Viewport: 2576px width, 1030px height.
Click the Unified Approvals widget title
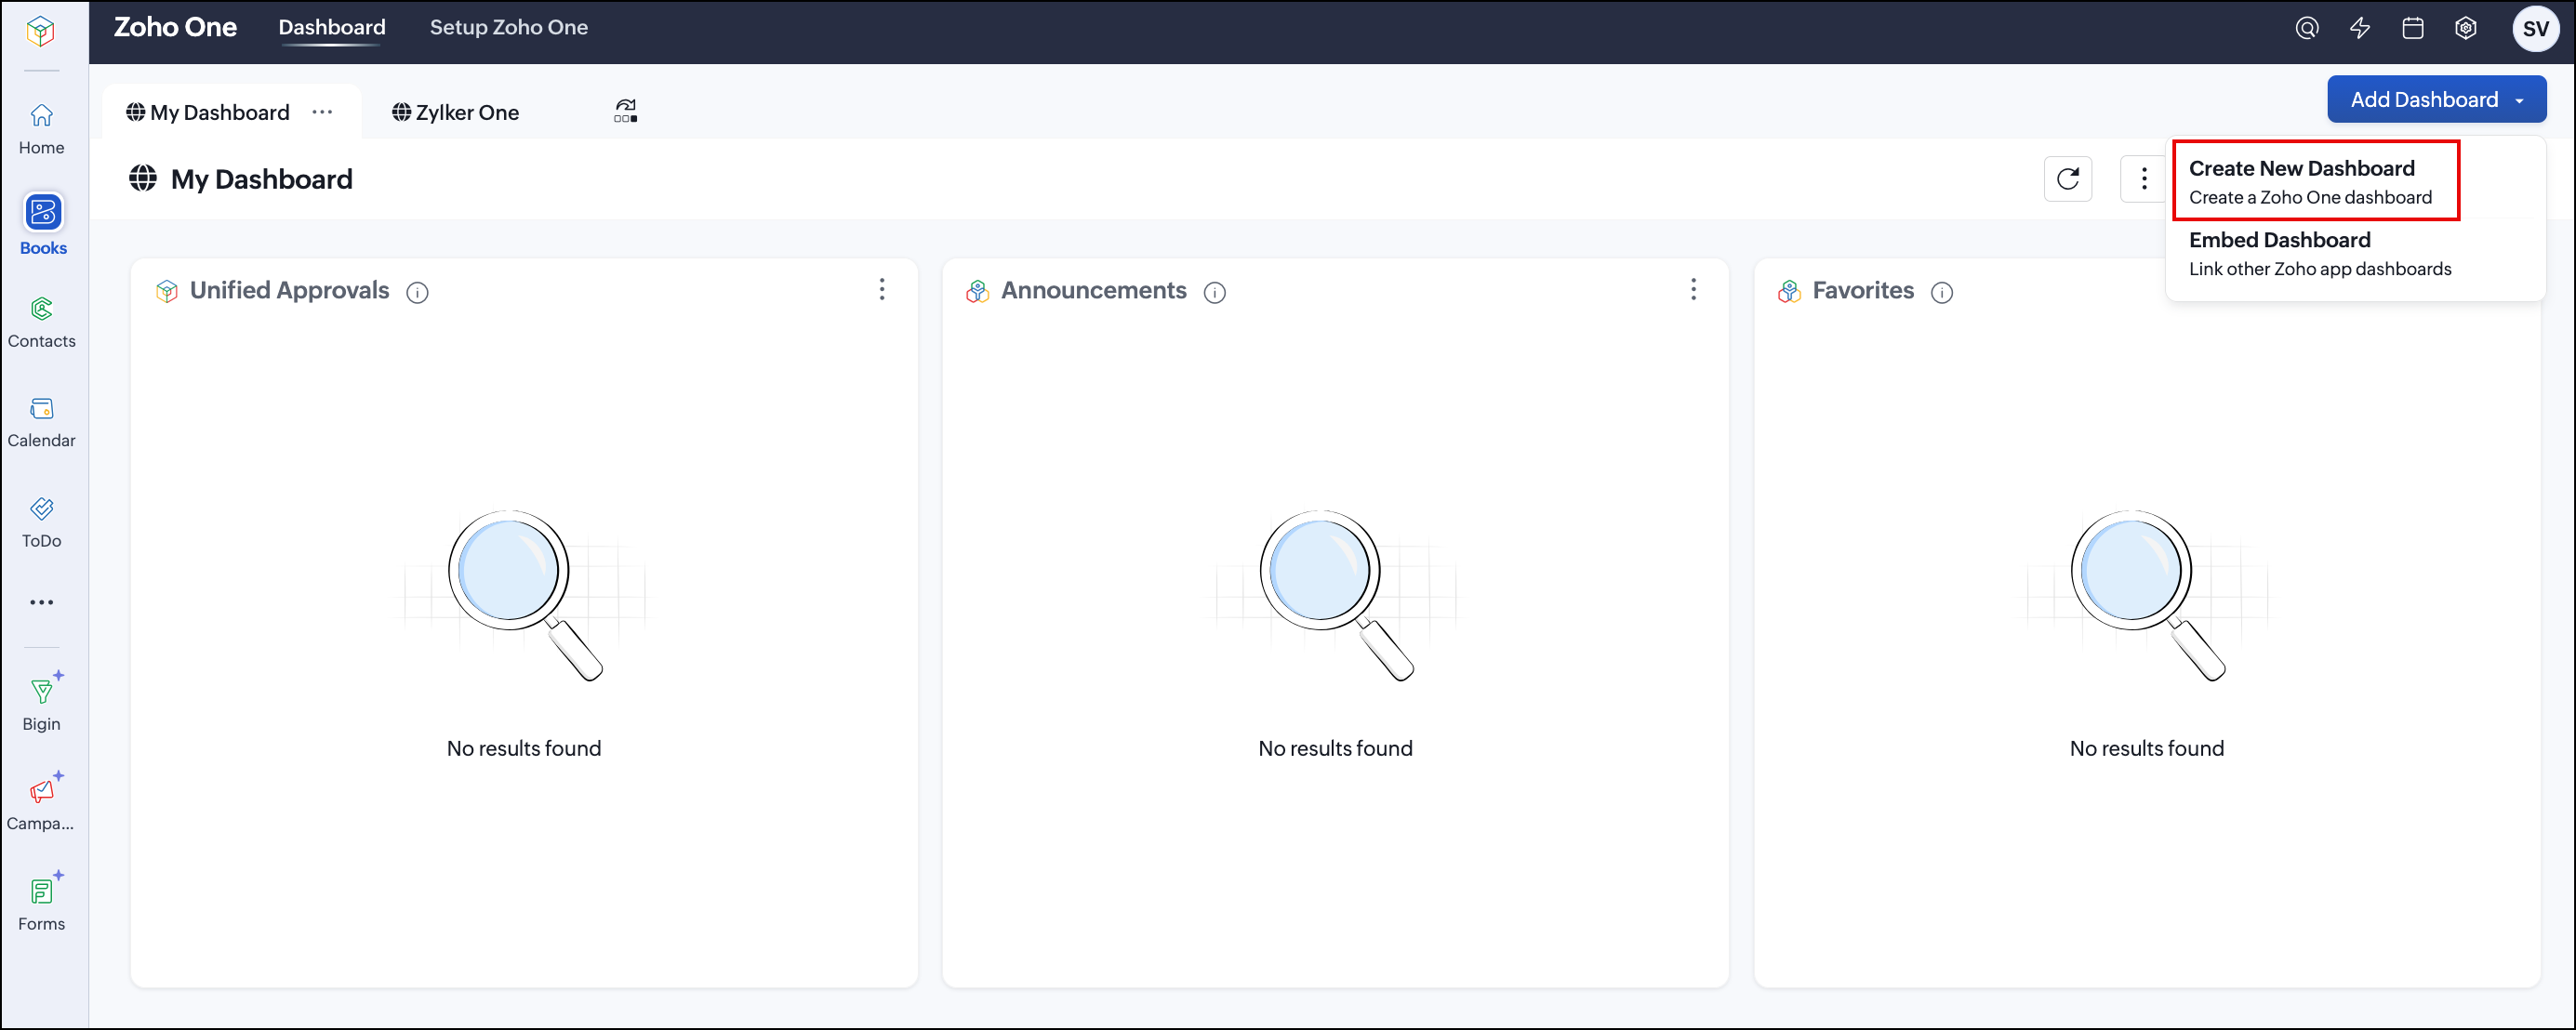point(290,290)
